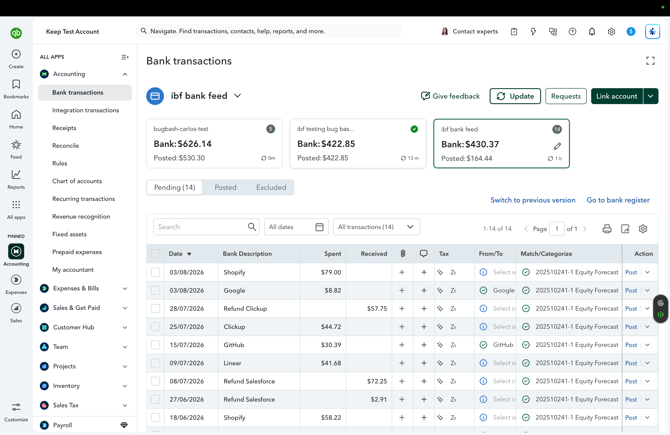Open Reconcile in sidebar

[65, 146]
